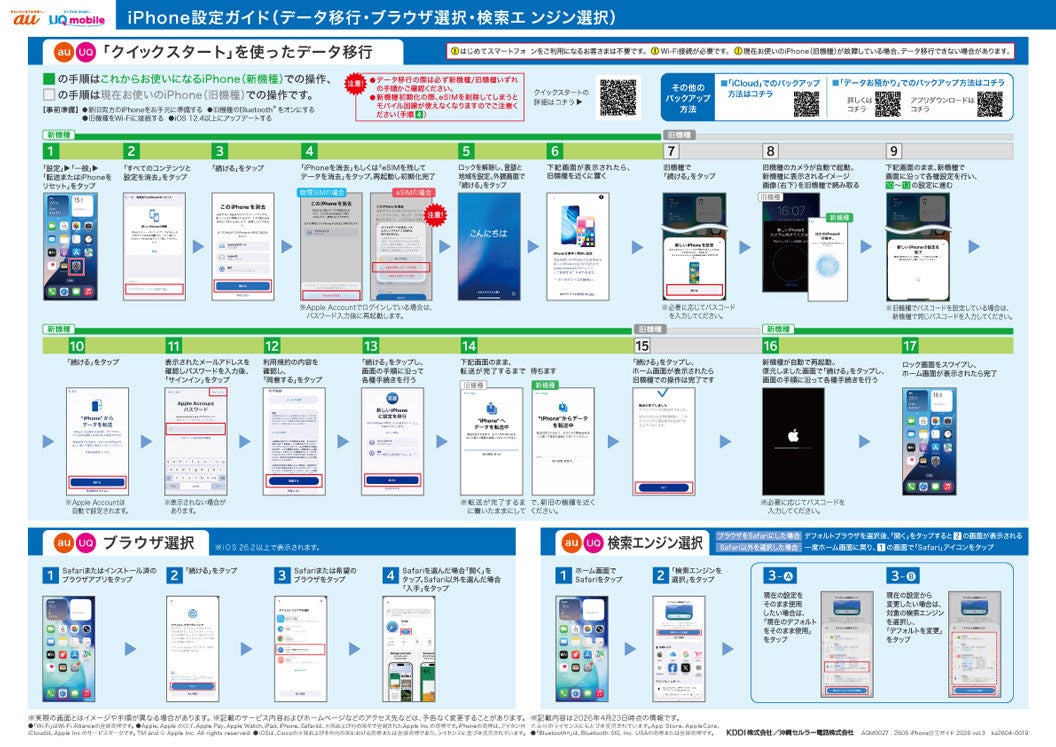1056x747 pixels.
Task: Click the red-outlined button in the step 3 screenshot
Action: point(242,286)
